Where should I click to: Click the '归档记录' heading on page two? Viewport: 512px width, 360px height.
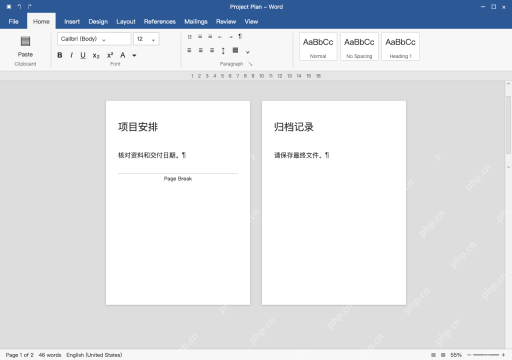pos(294,127)
